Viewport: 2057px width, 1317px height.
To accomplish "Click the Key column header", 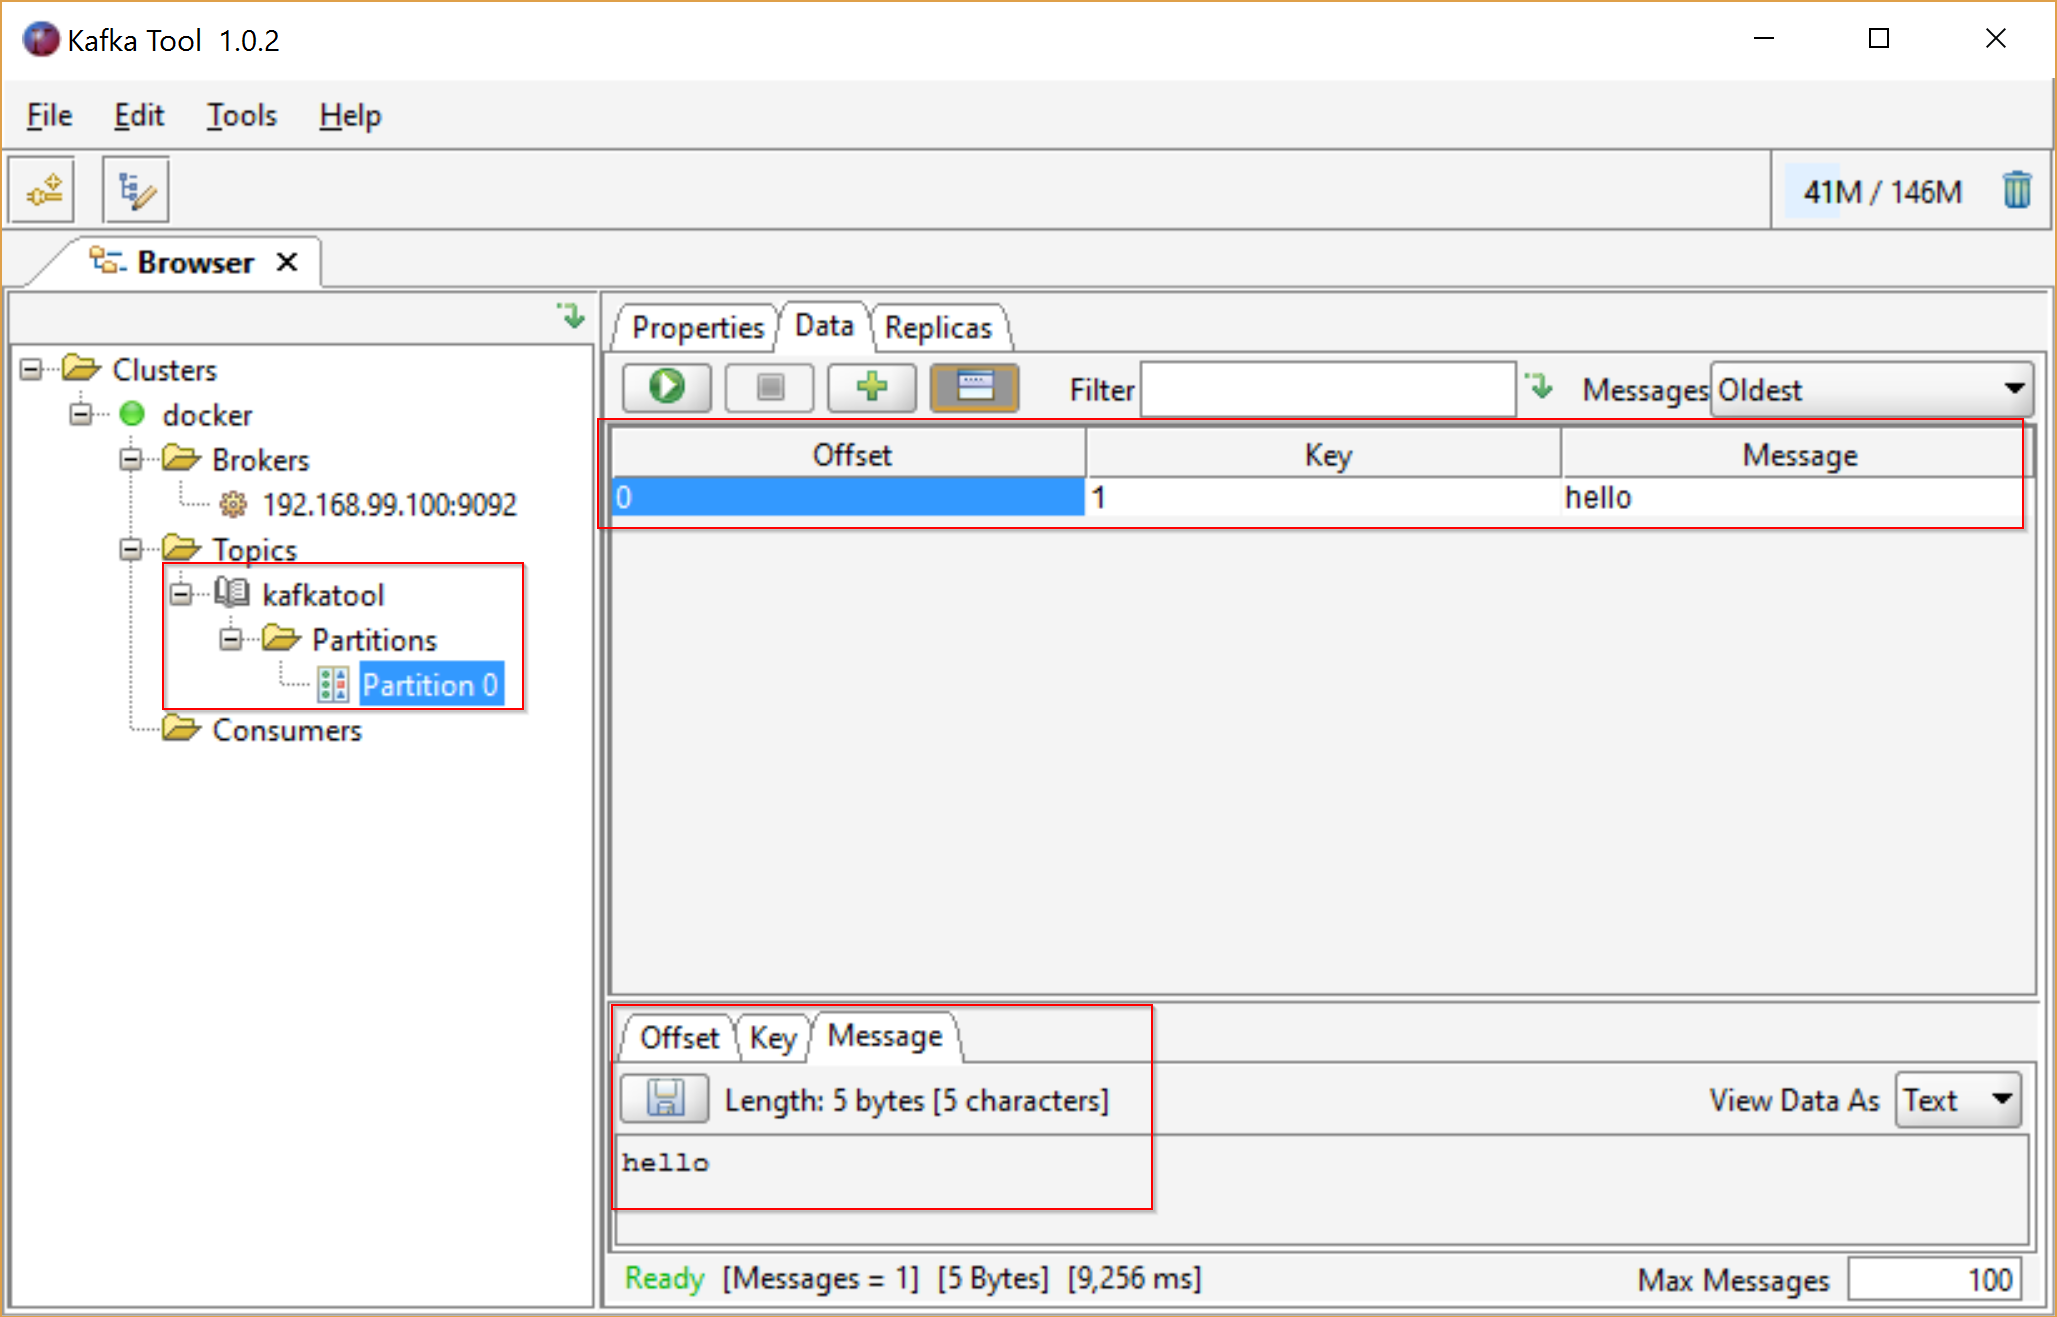I will (1326, 455).
